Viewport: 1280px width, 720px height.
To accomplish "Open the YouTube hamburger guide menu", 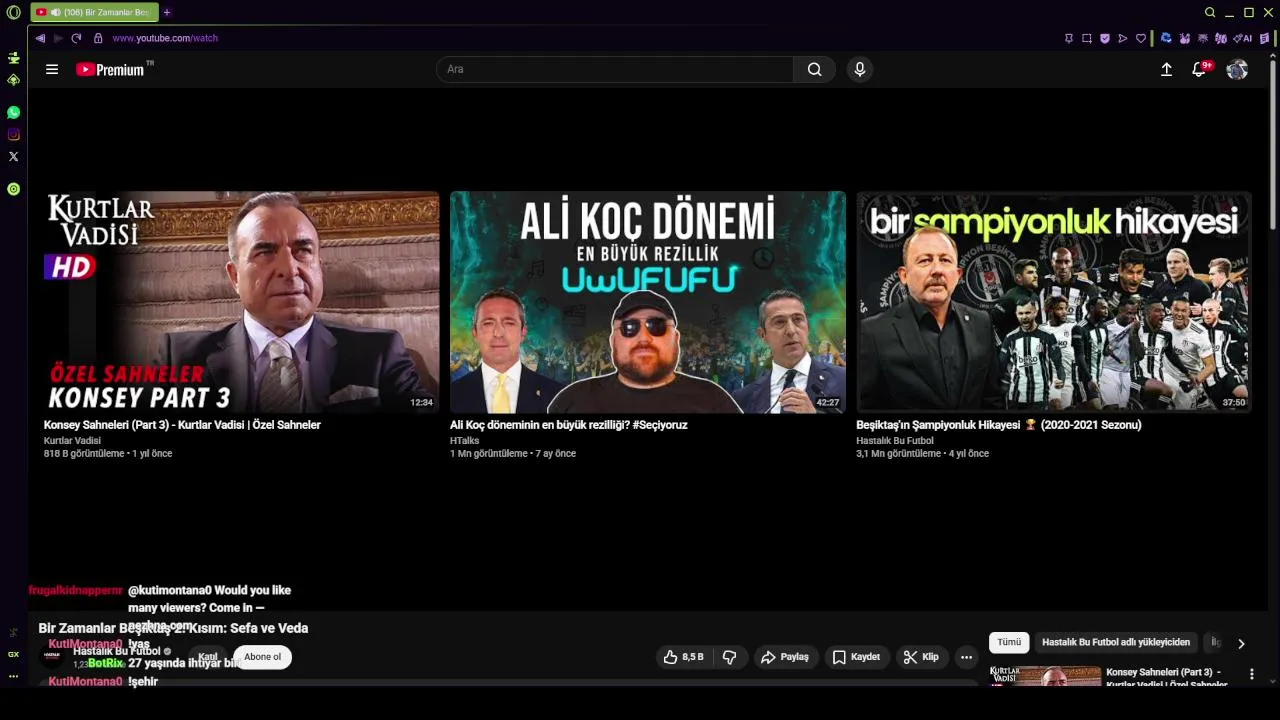I will pyautogui.click(x=52, y=69).
